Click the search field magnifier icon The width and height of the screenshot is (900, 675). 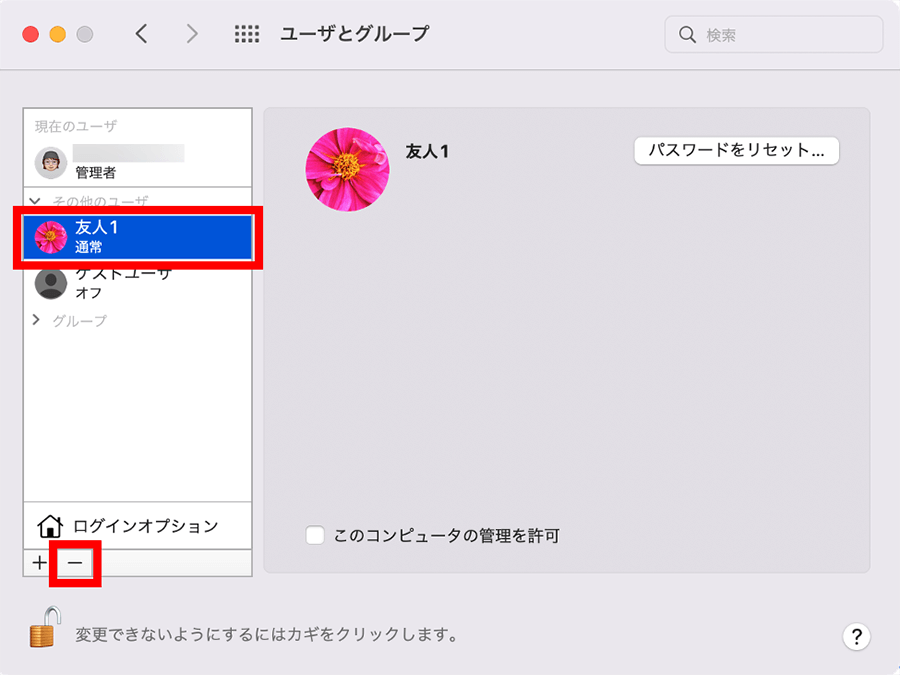(687, 34)
